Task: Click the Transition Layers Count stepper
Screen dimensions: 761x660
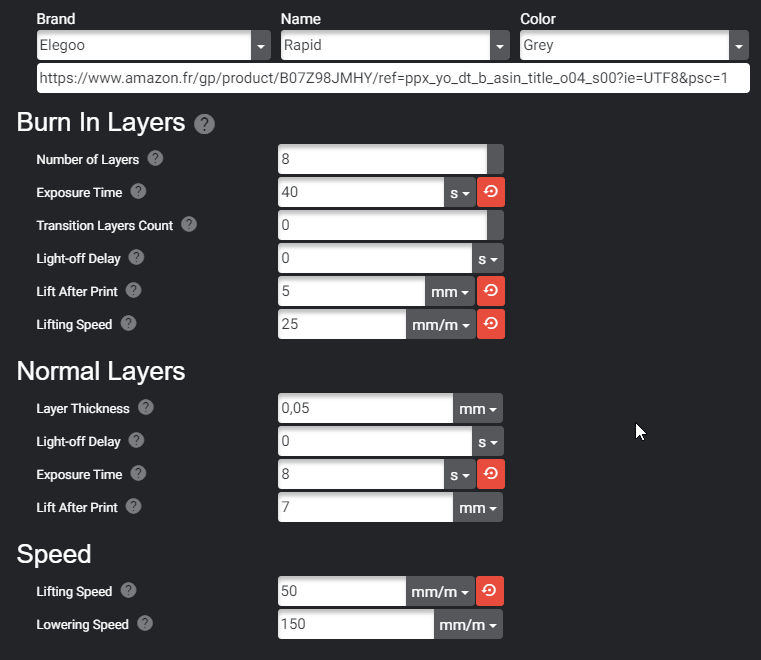Action: pos(496,225)
